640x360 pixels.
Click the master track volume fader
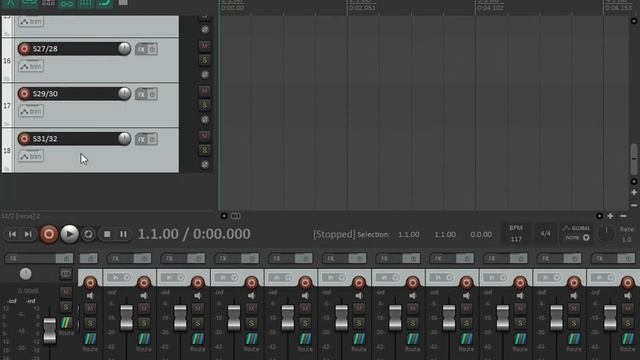pyautogui.click(x=50, y=330)
